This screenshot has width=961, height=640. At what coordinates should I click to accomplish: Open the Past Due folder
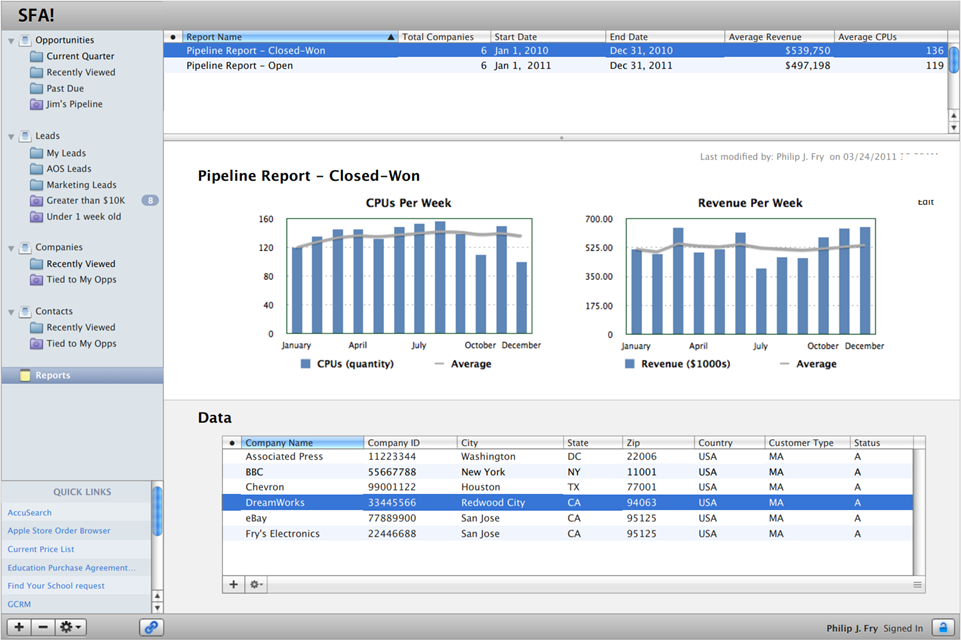pyautogui.click(x=65, y=88)
